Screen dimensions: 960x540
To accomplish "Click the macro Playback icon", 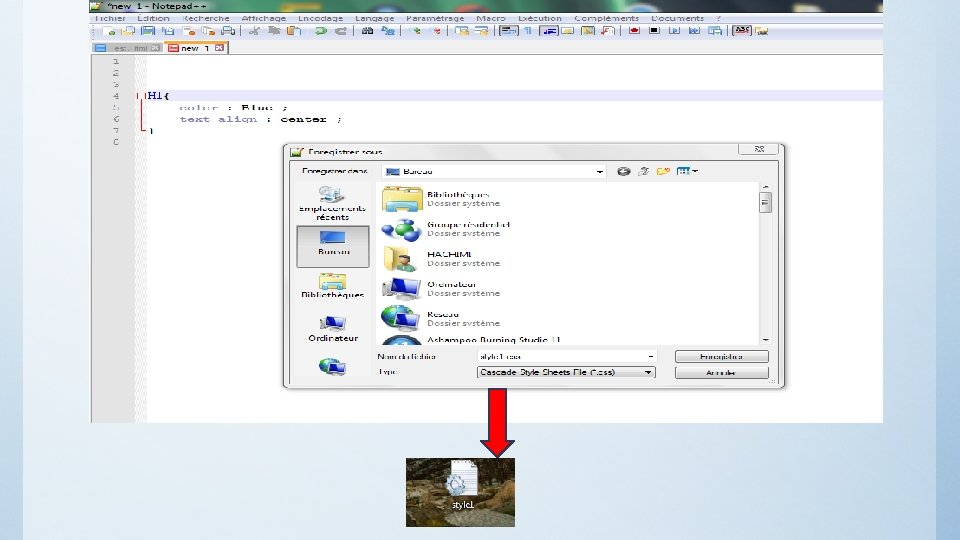I will coord(674,31).
